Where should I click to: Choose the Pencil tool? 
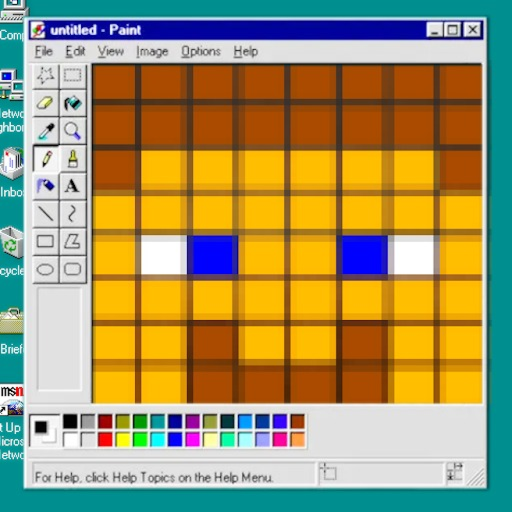click(x=46, y=158)
